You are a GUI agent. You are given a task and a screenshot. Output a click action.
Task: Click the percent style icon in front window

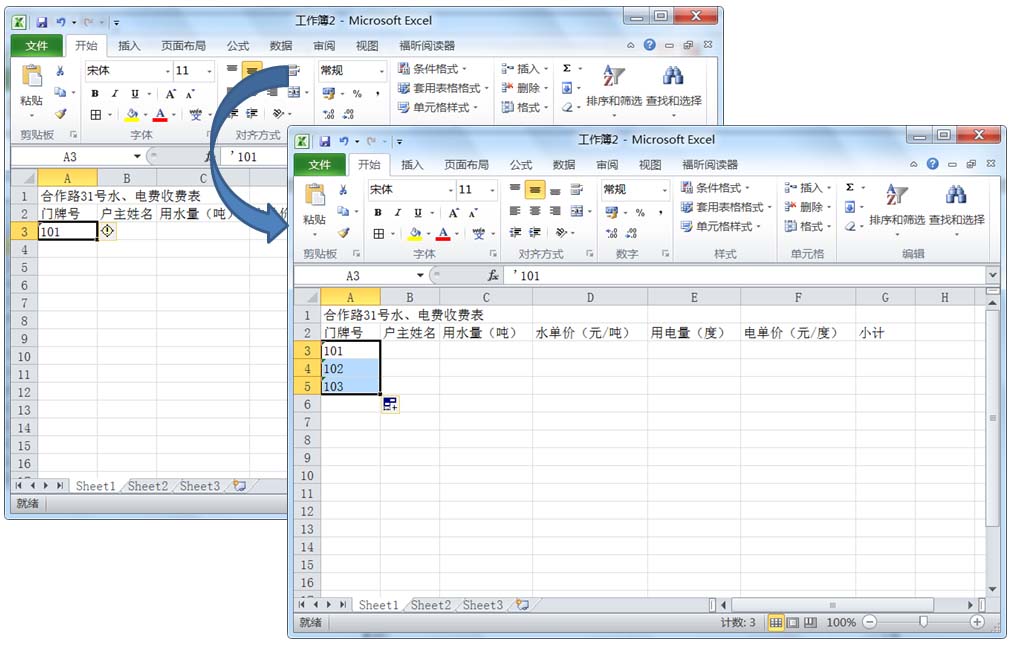click(640, 212)
